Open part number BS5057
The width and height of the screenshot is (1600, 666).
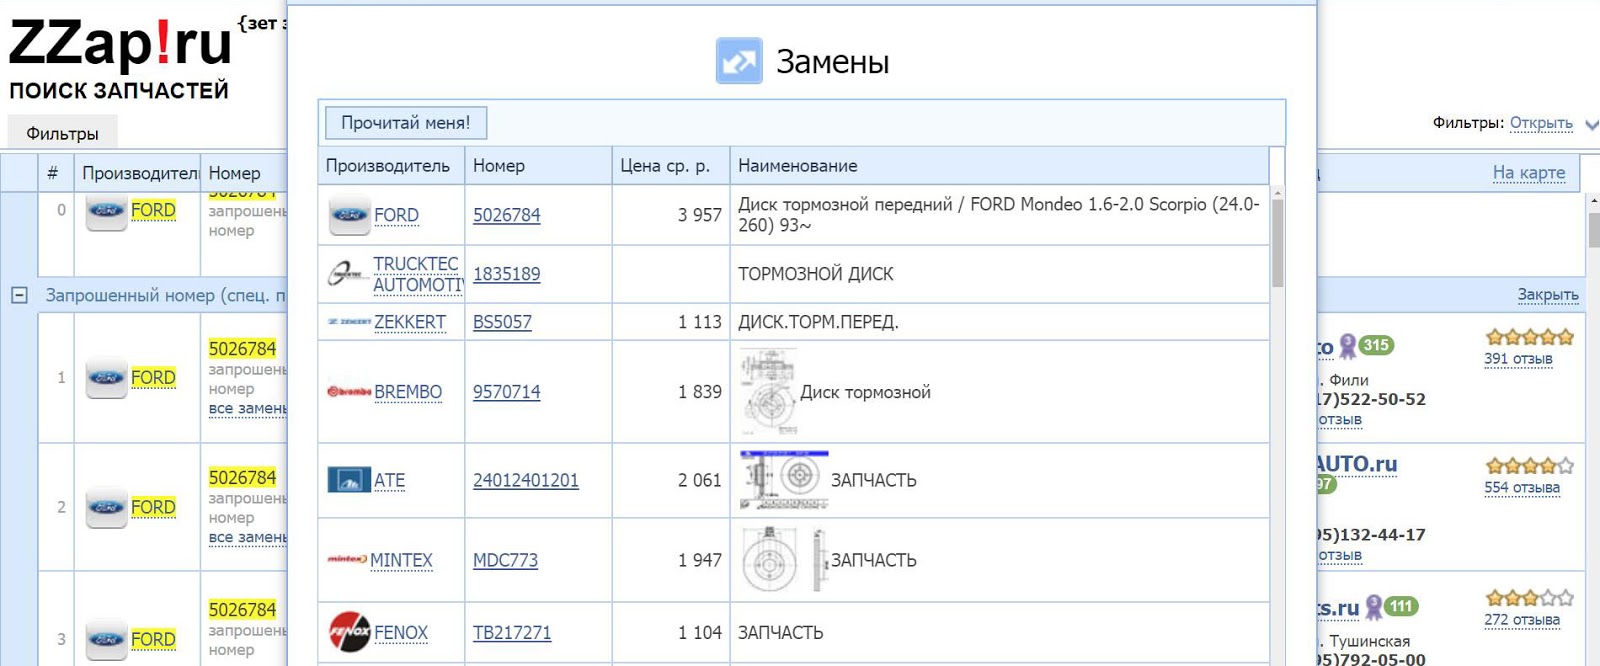click(x=502, y=322)
